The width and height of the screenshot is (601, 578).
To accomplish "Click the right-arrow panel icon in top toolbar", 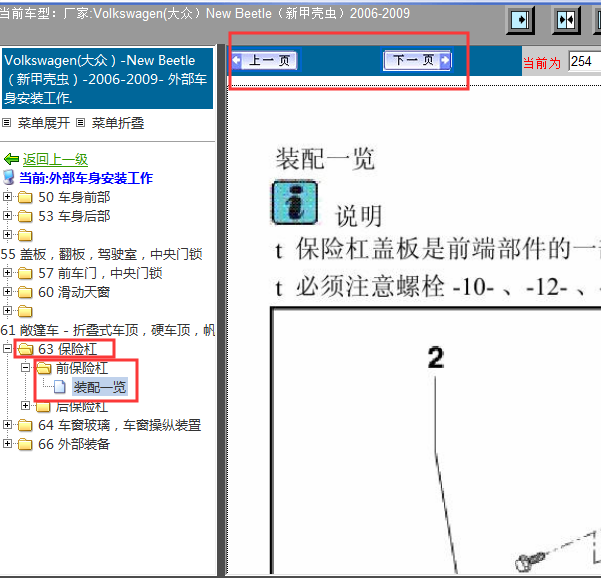I will (521, 20).
